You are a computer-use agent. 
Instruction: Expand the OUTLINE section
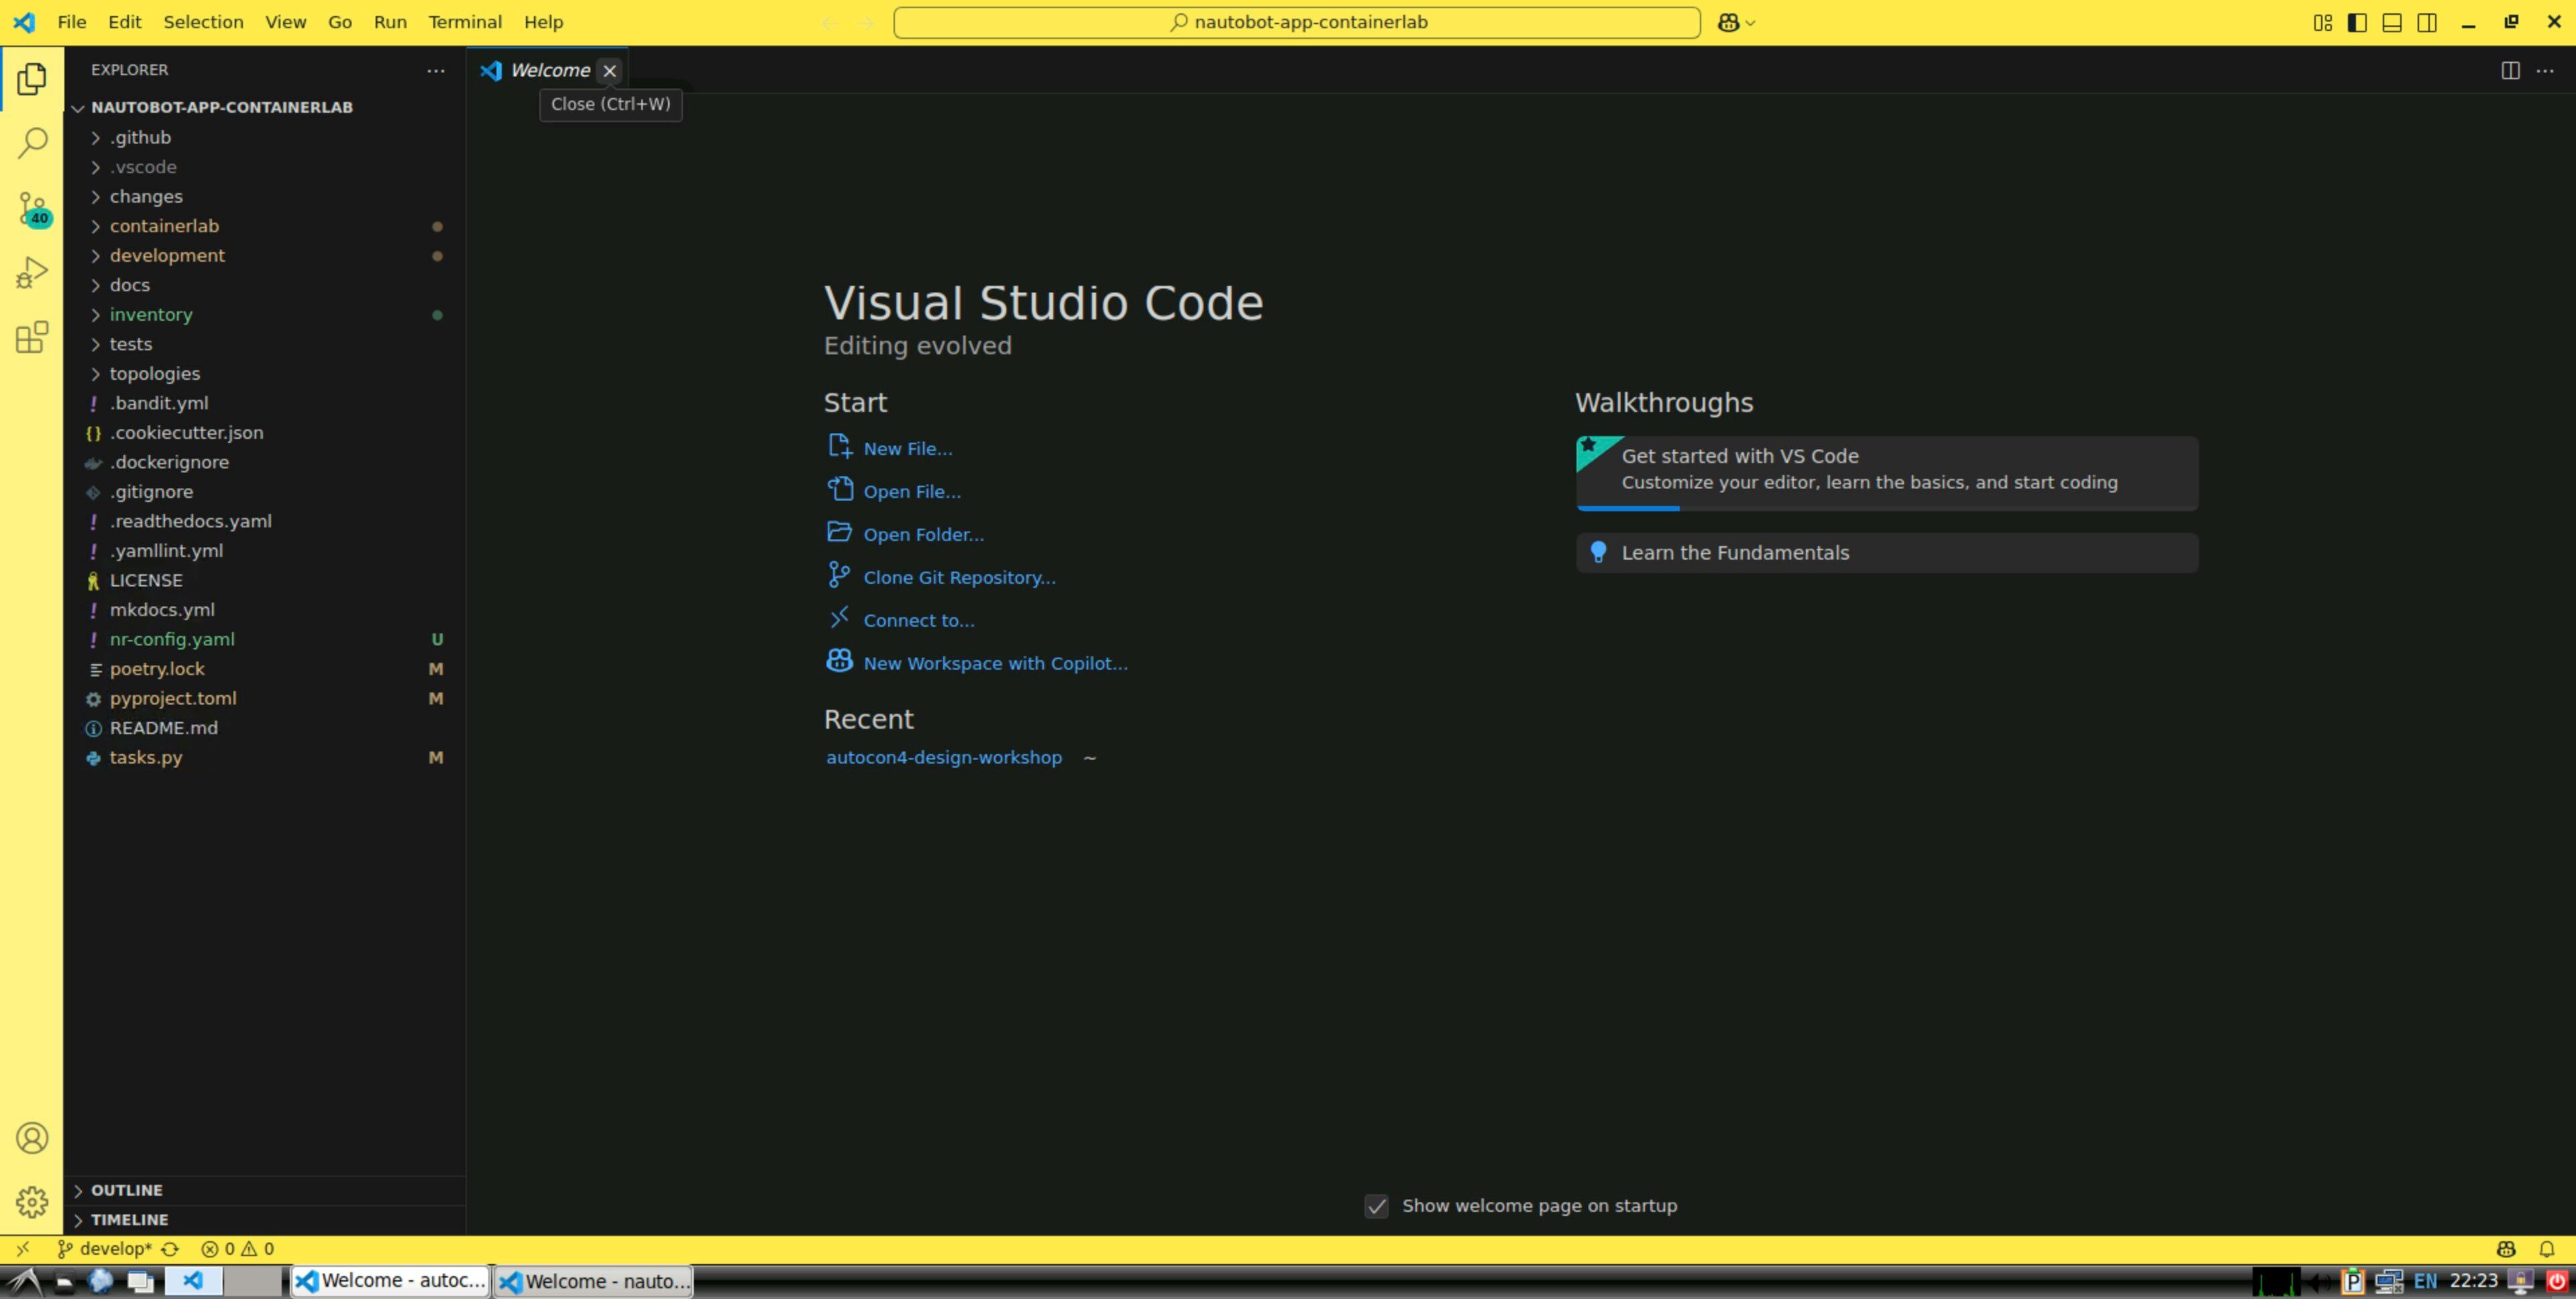(126, 1190)
